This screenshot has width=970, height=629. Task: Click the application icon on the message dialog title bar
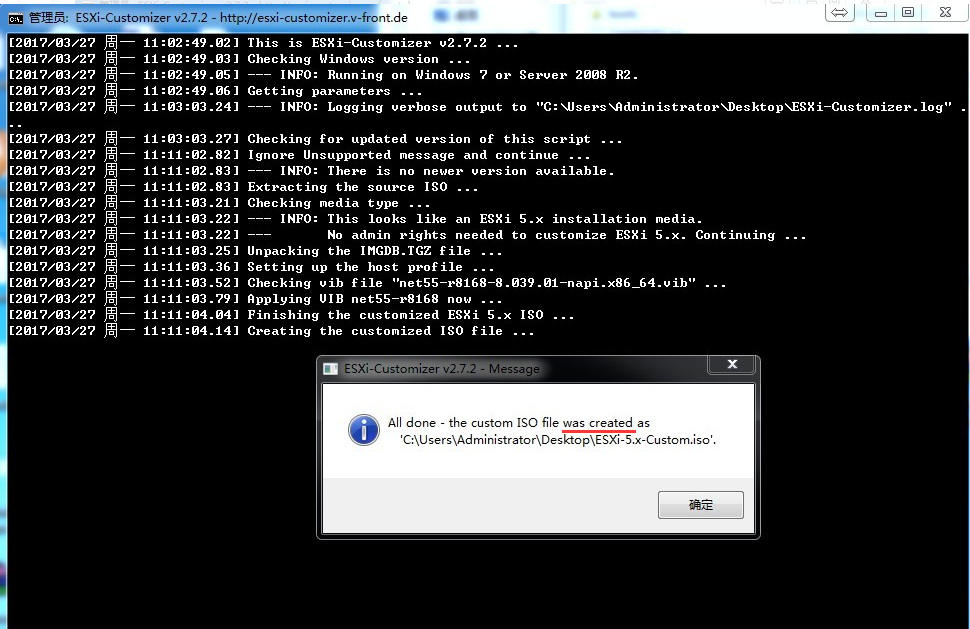tap(330, 369)
